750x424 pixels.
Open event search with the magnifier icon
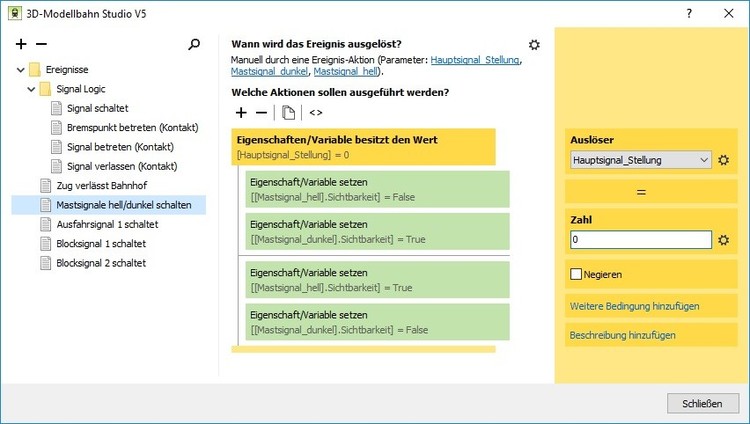(x=194, y=45)
